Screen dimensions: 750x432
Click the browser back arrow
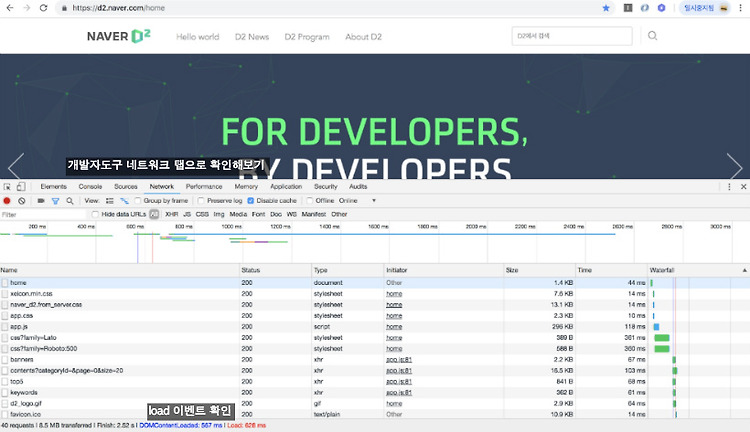pos(10,8)
